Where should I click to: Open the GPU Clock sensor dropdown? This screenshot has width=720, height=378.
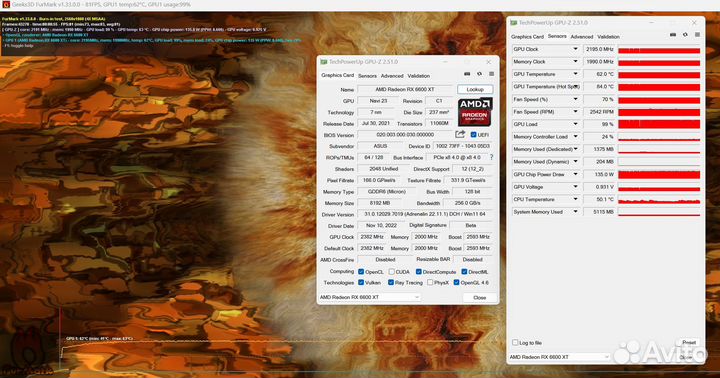[x=575, y=49]
